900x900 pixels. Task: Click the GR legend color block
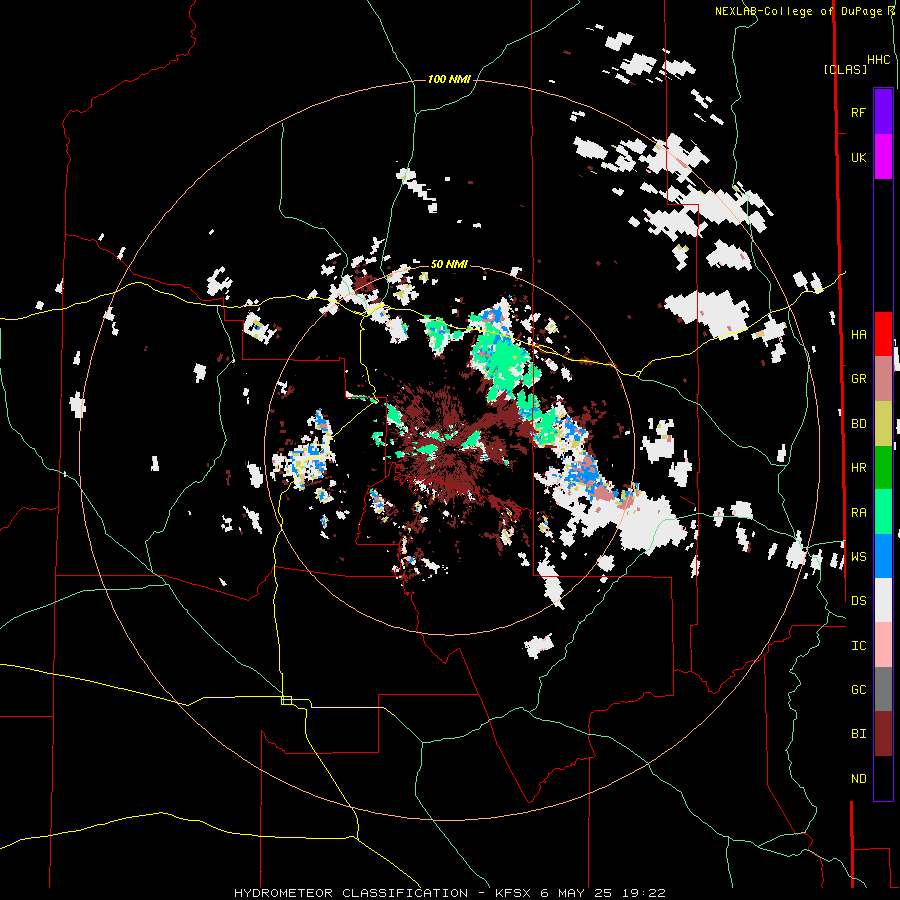coord(883,379)
